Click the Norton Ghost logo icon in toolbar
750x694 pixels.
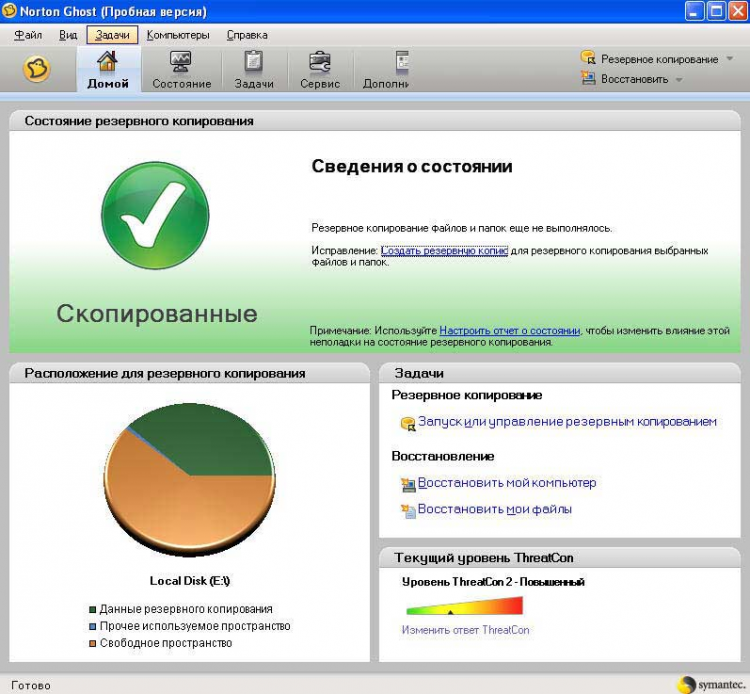point(36,69)
